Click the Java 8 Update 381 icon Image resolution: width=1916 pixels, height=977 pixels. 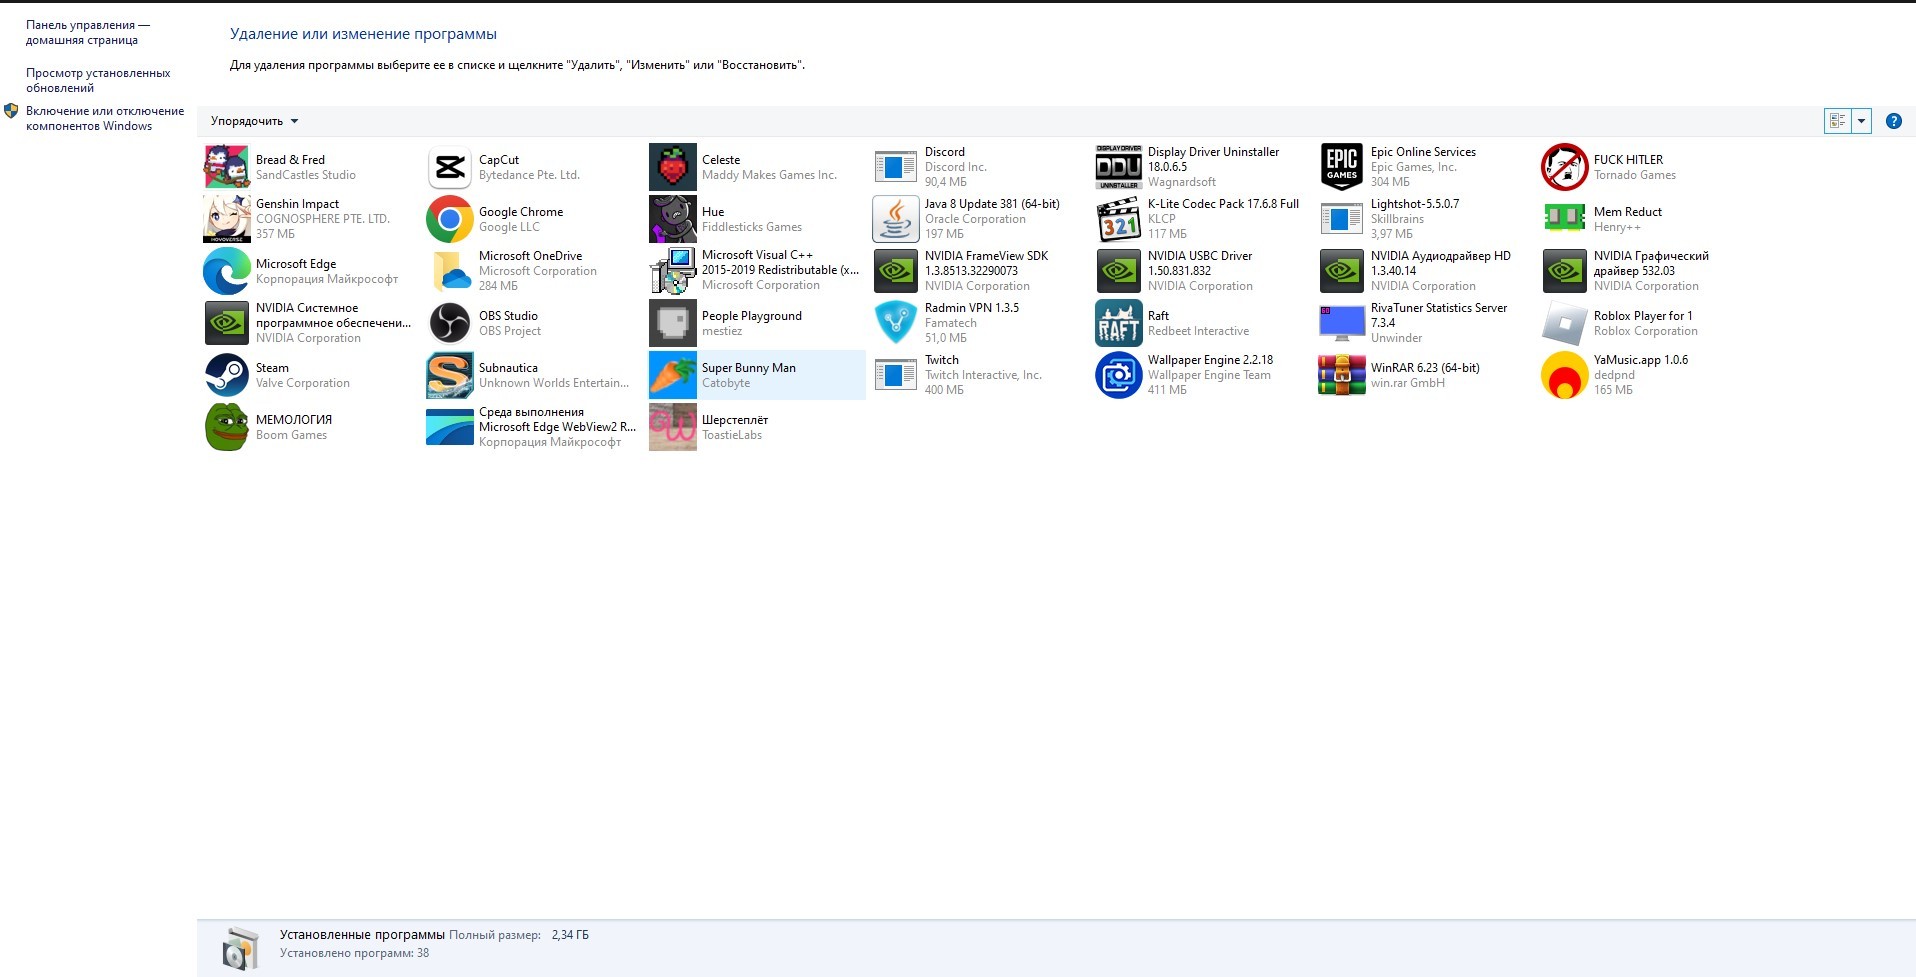pos(896,219)
